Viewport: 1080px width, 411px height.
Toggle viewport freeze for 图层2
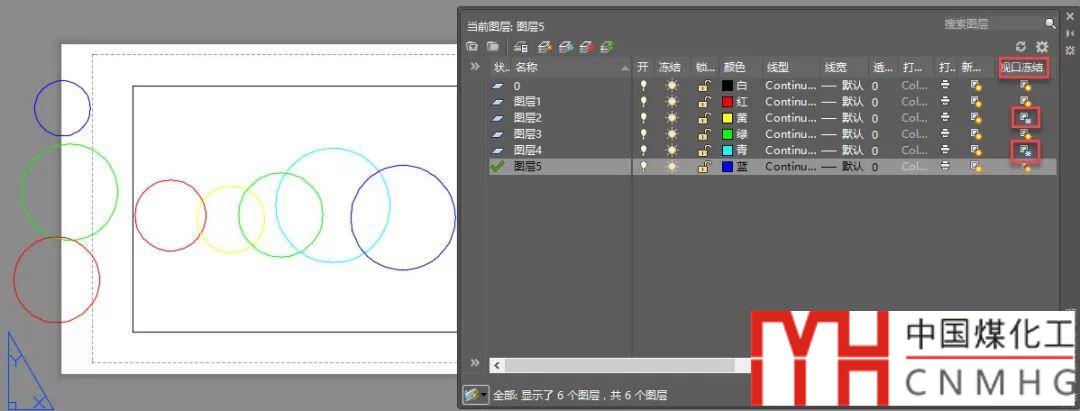tap(1024, 118)
